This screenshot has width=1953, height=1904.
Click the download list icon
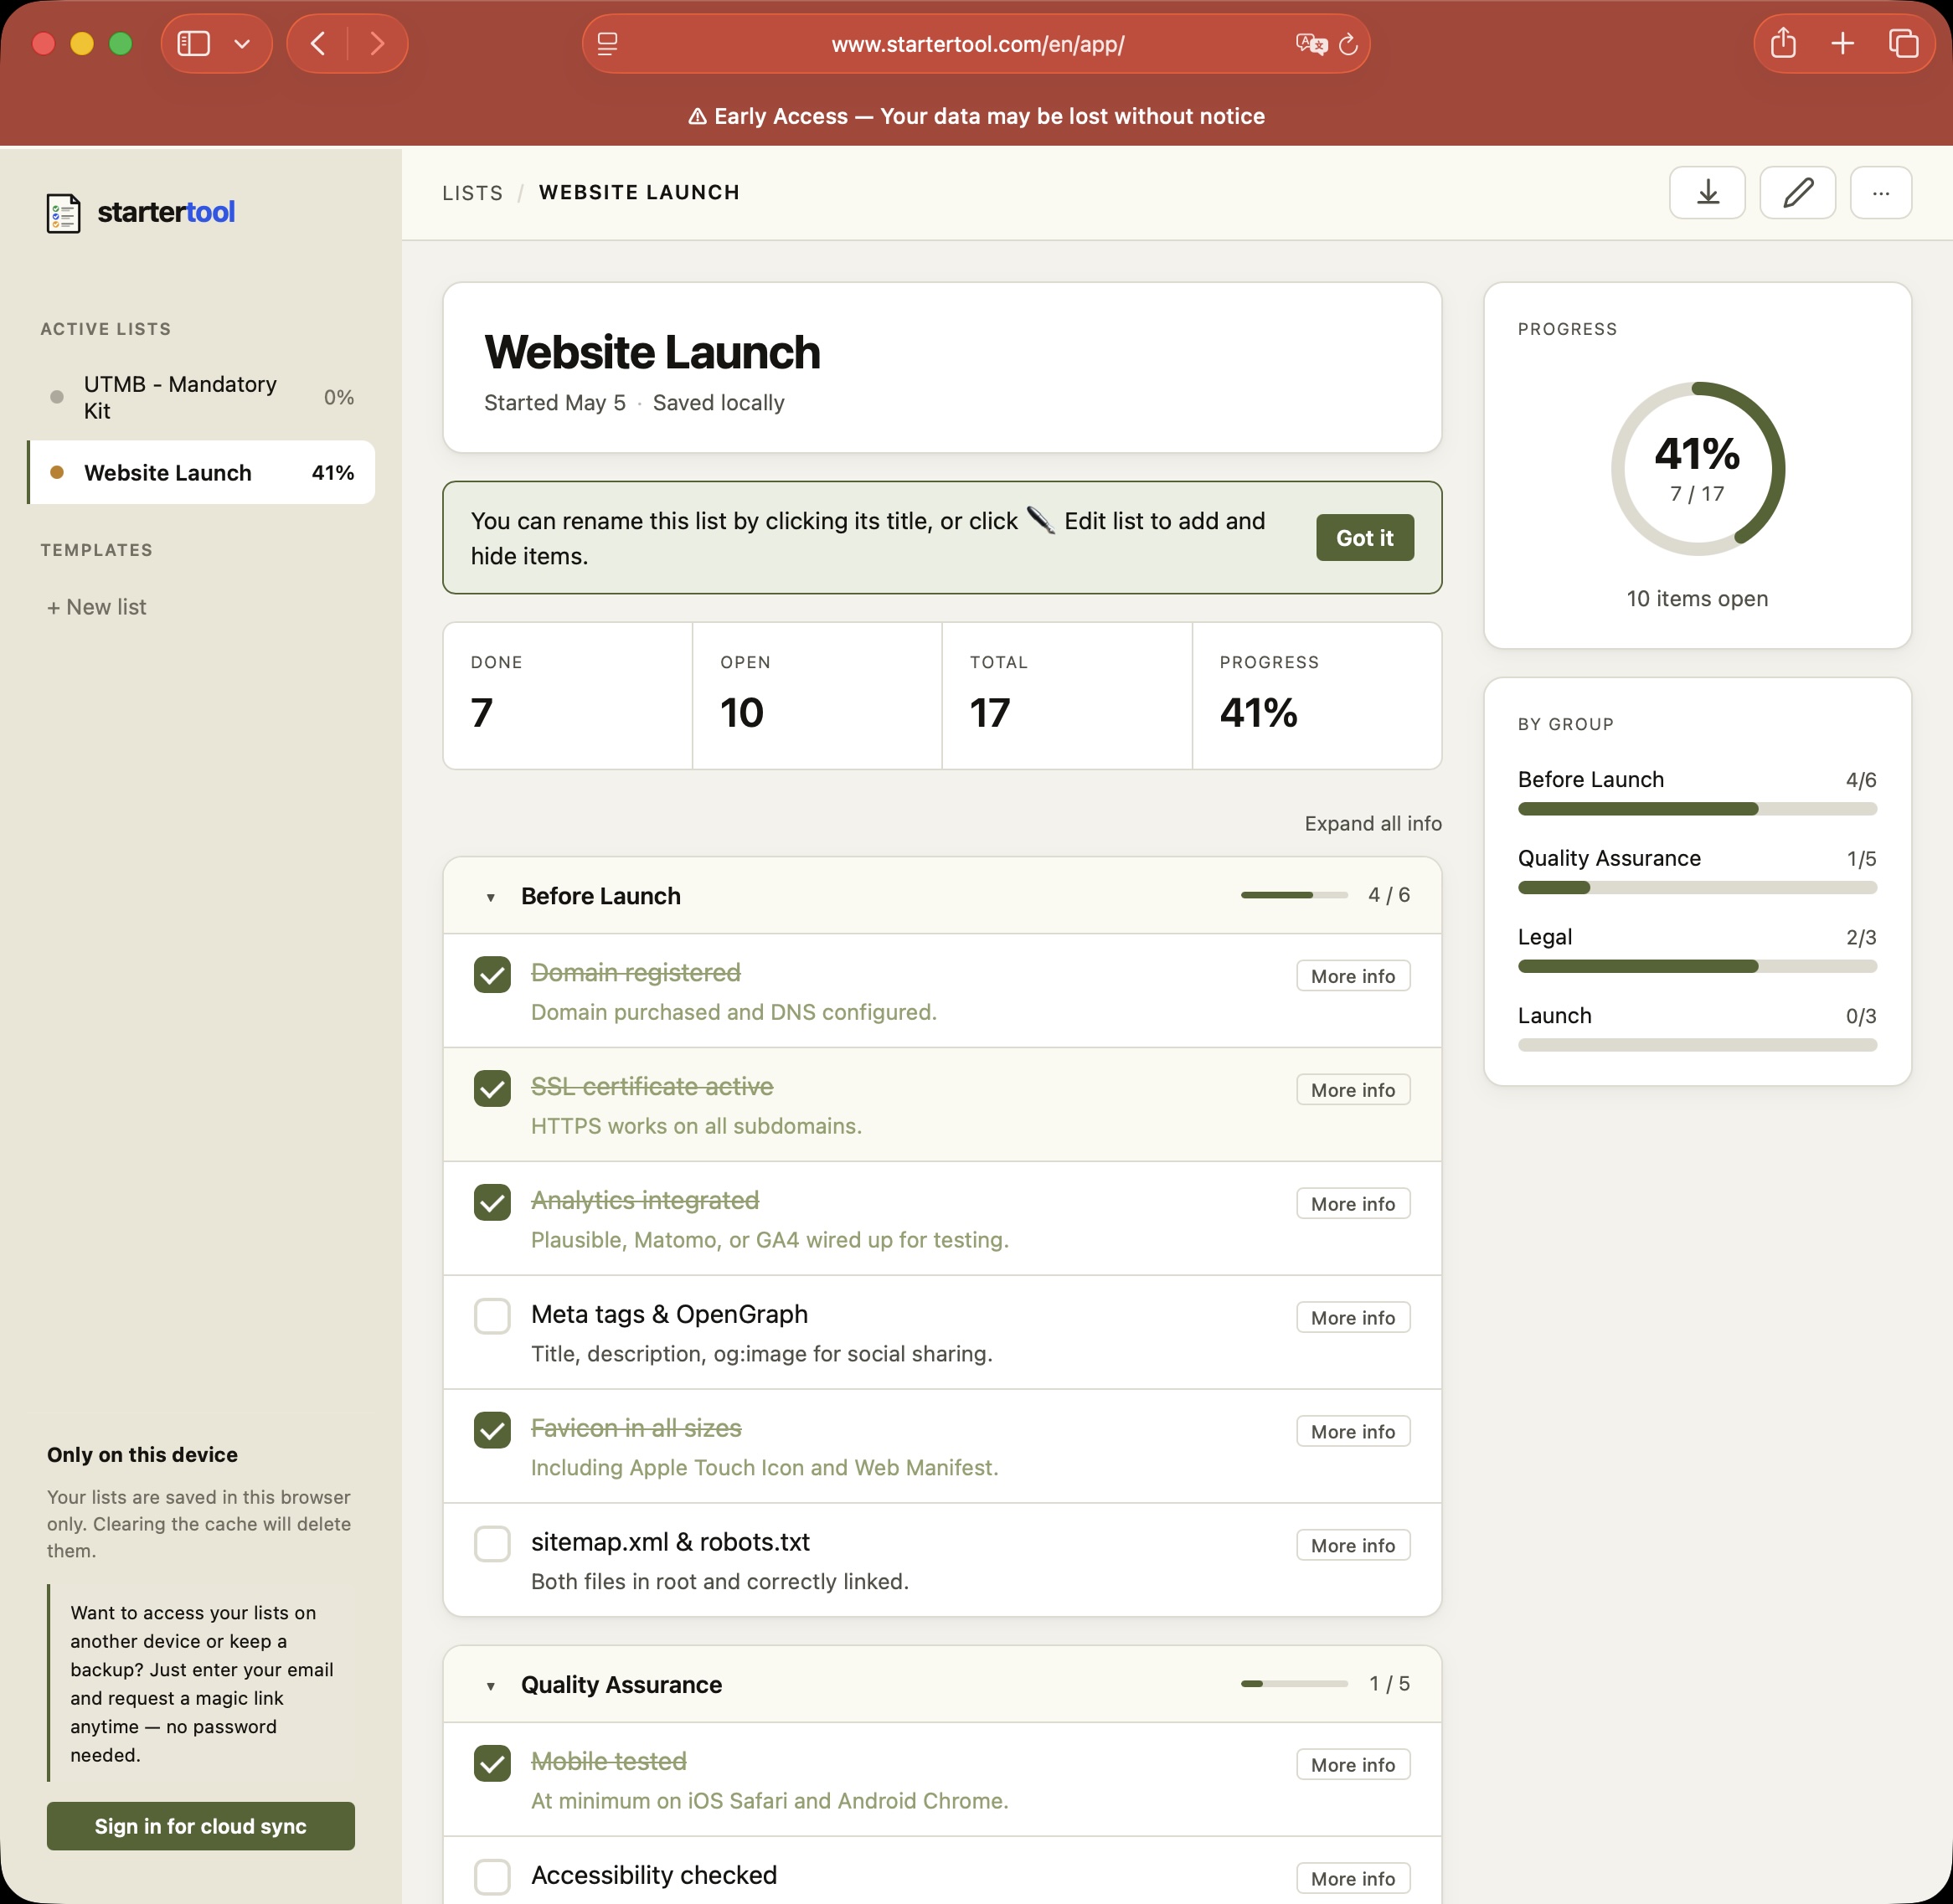1707,192
